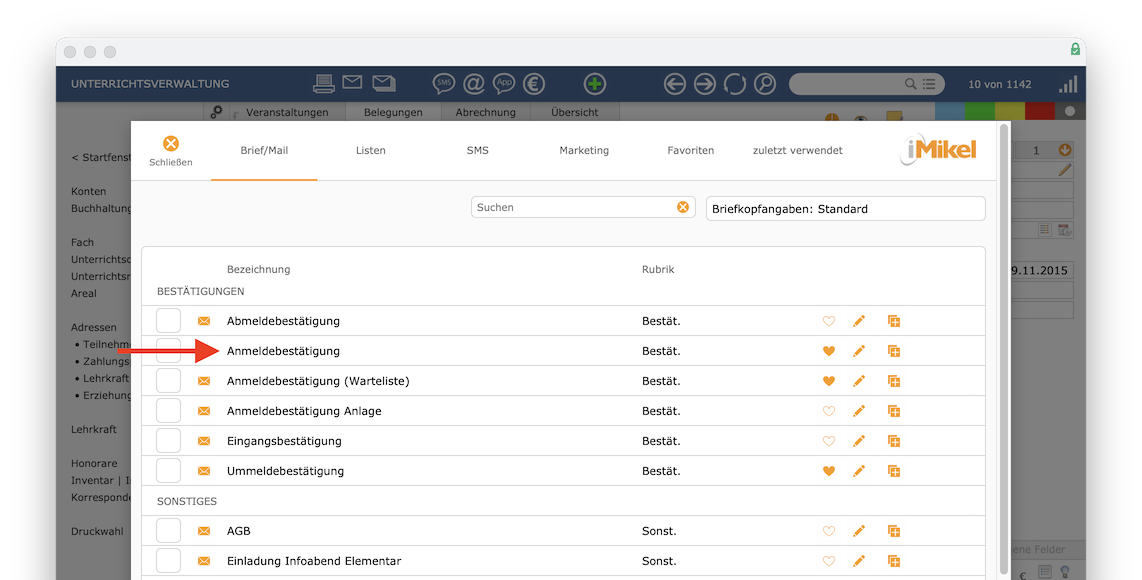This screenshot has height=580, width=1142.
Task: Click the Euro currency toolbar icon
Action: [534, 84]
